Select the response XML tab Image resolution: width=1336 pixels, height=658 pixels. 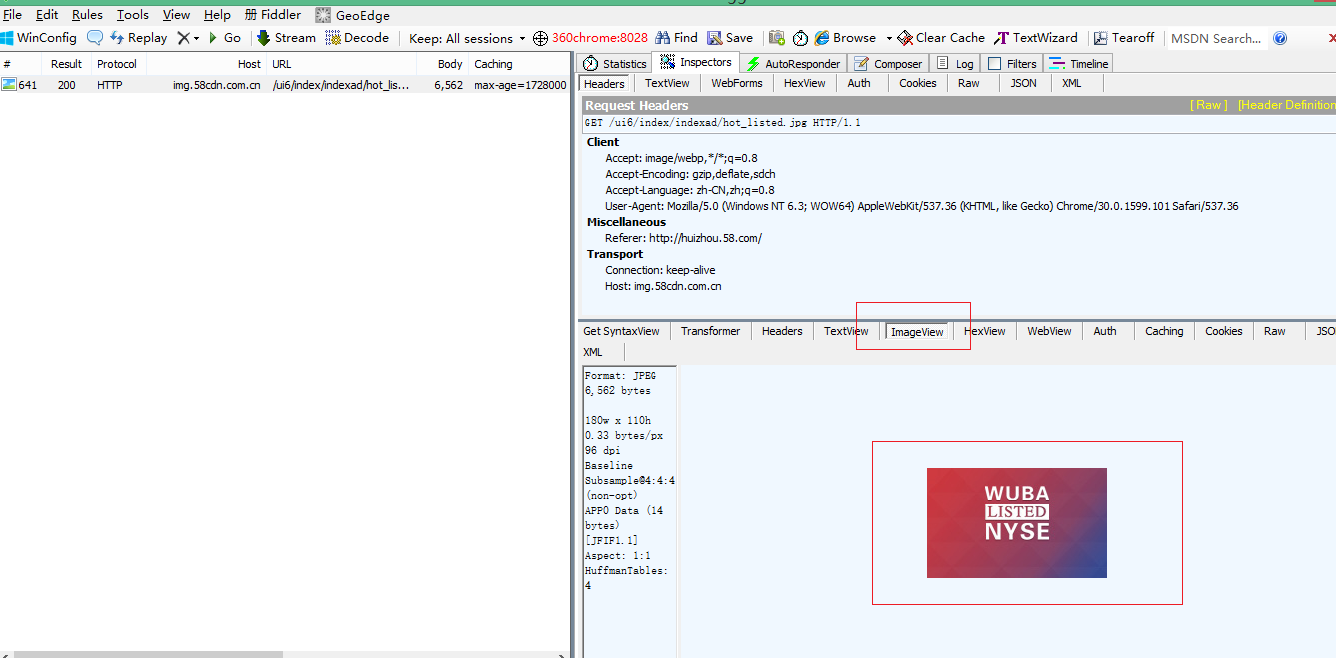pos(593,352)
